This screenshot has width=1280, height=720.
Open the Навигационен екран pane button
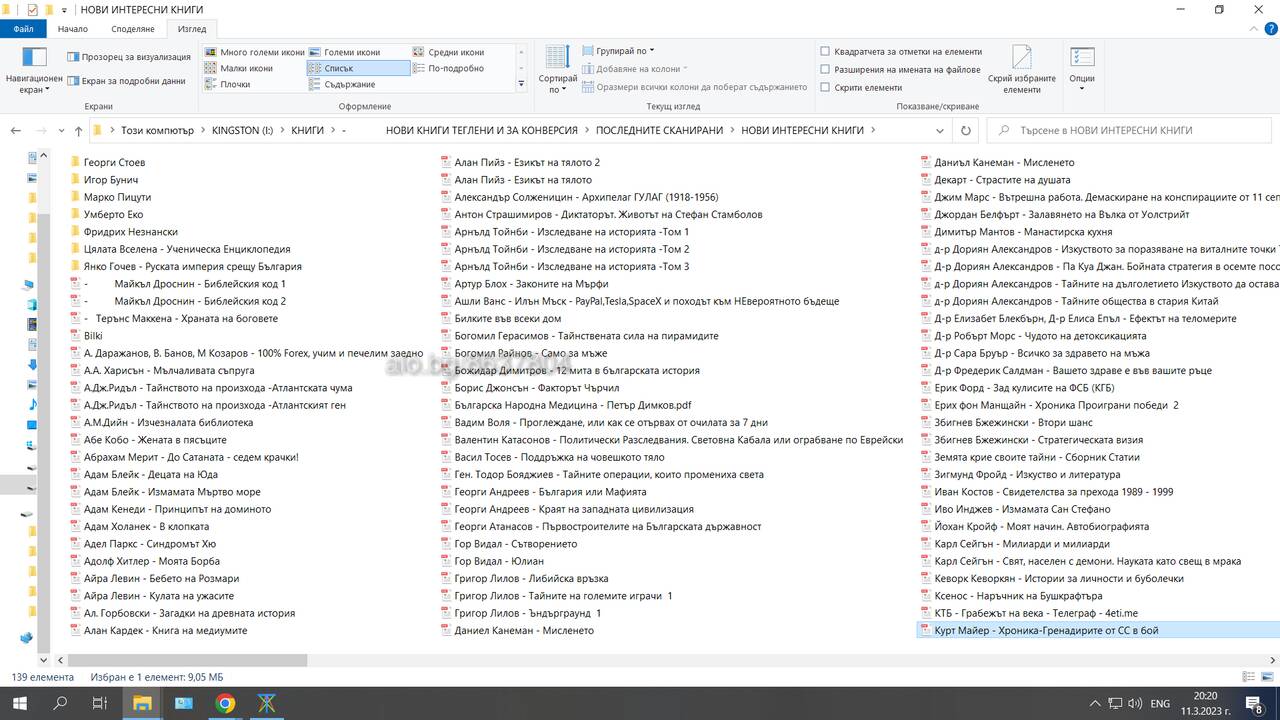coord(34,70)
